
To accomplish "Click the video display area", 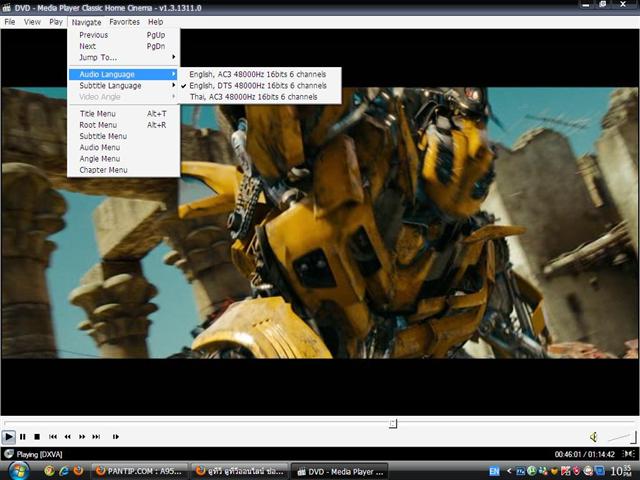I will pos(320,223).
